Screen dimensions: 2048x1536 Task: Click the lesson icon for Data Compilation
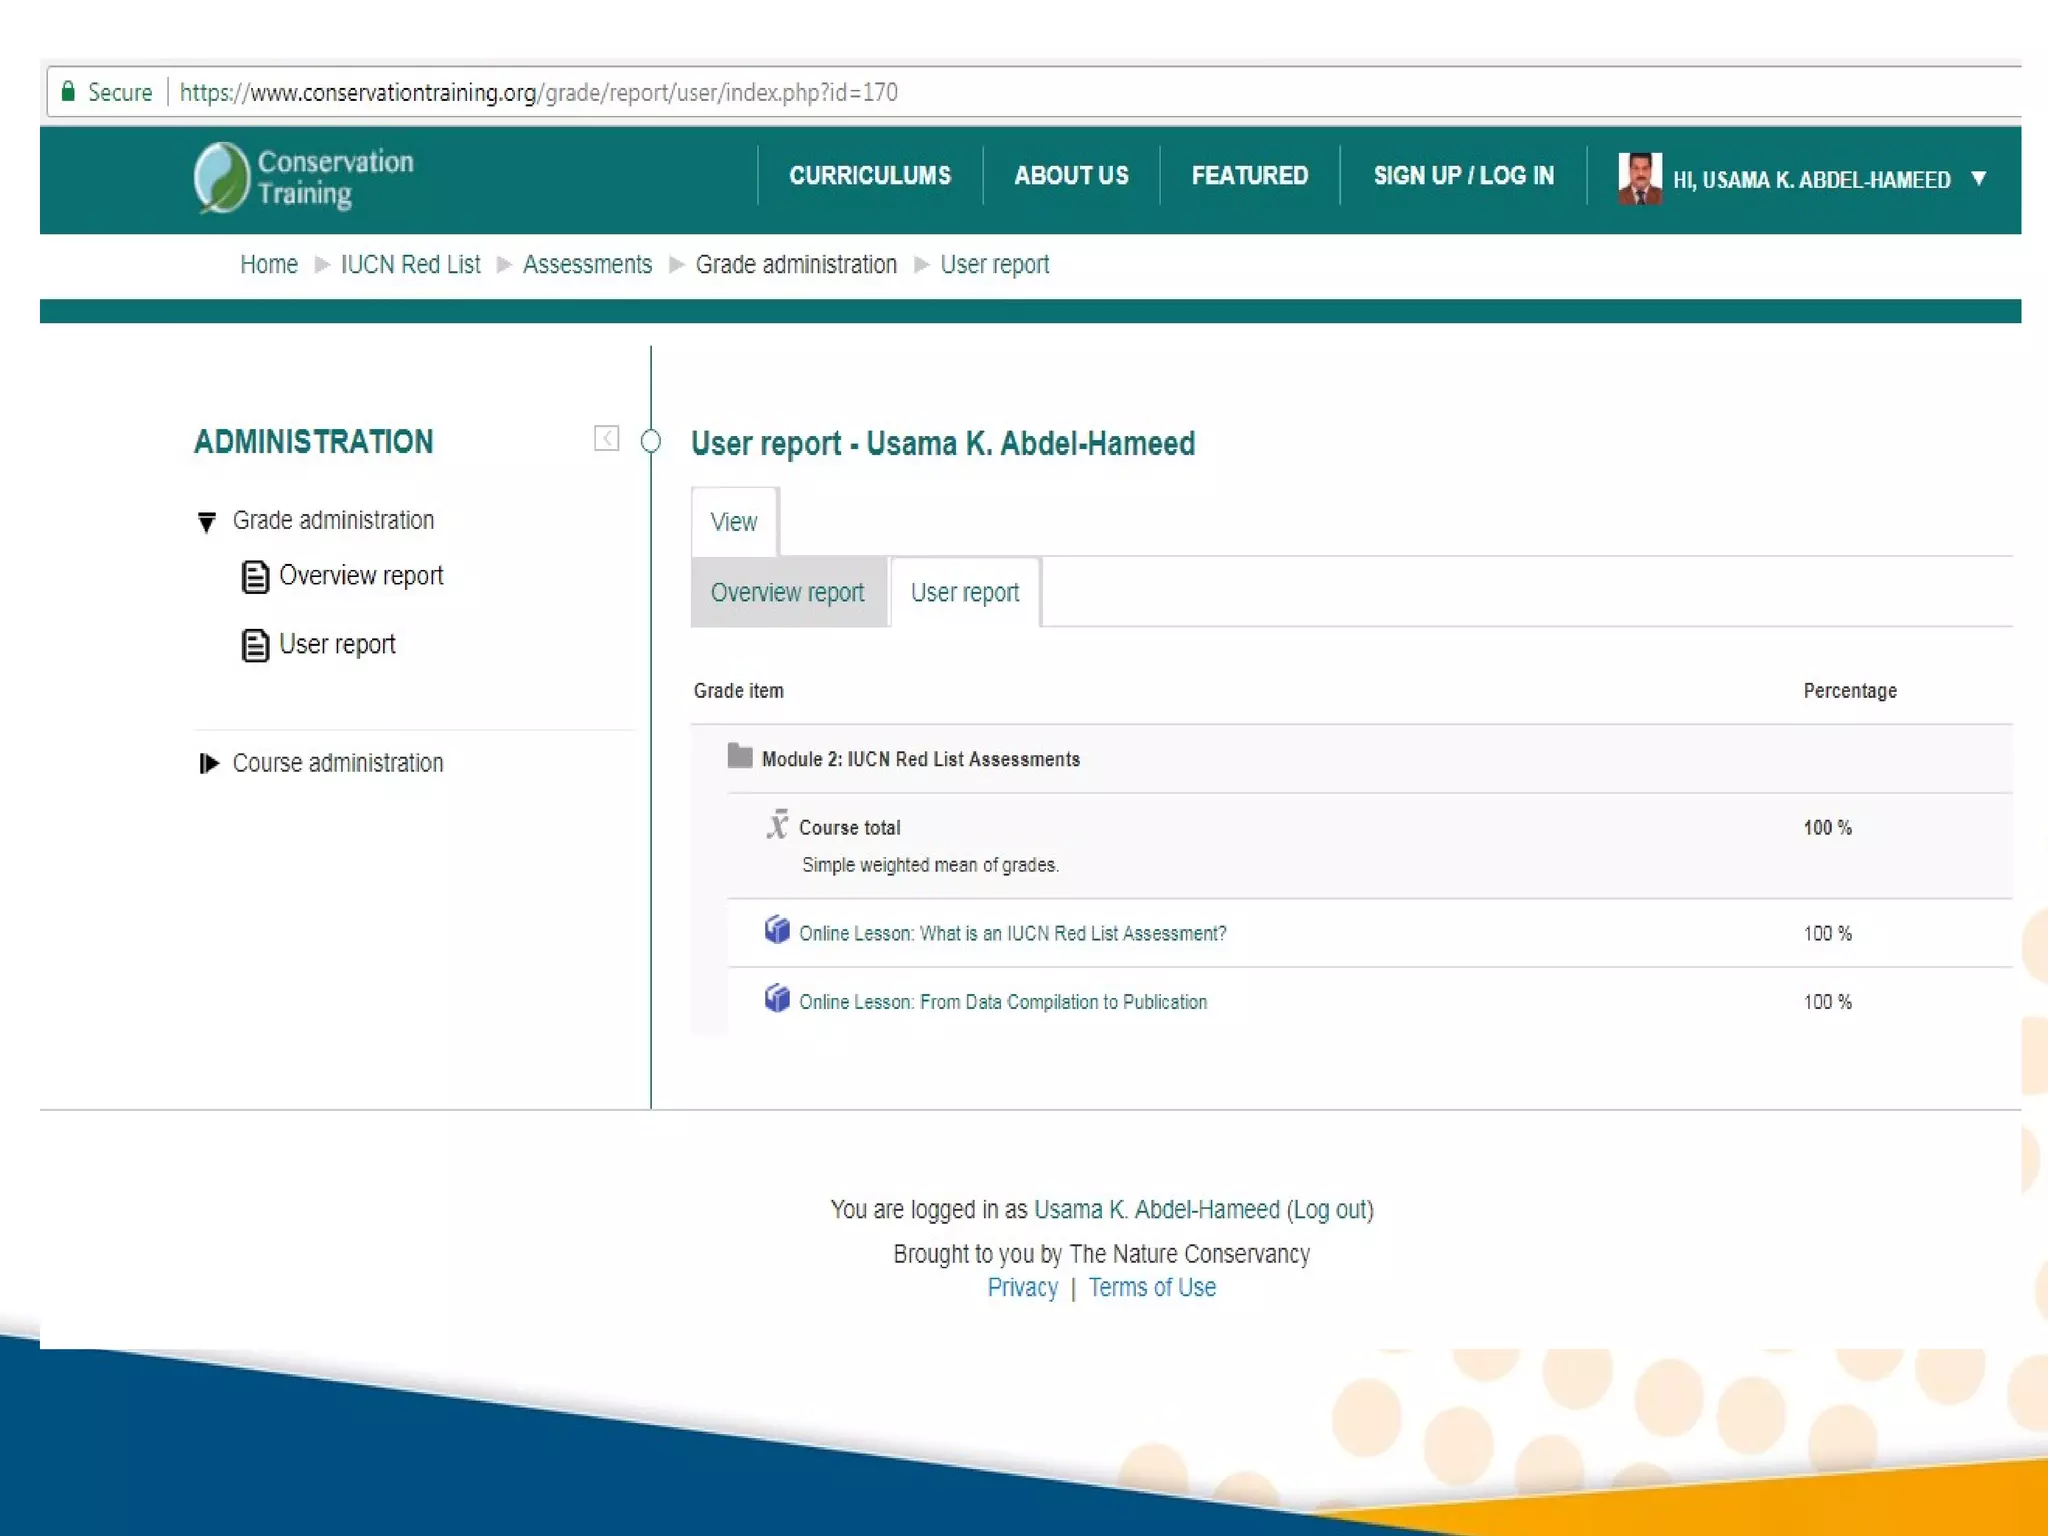[777, 998]
